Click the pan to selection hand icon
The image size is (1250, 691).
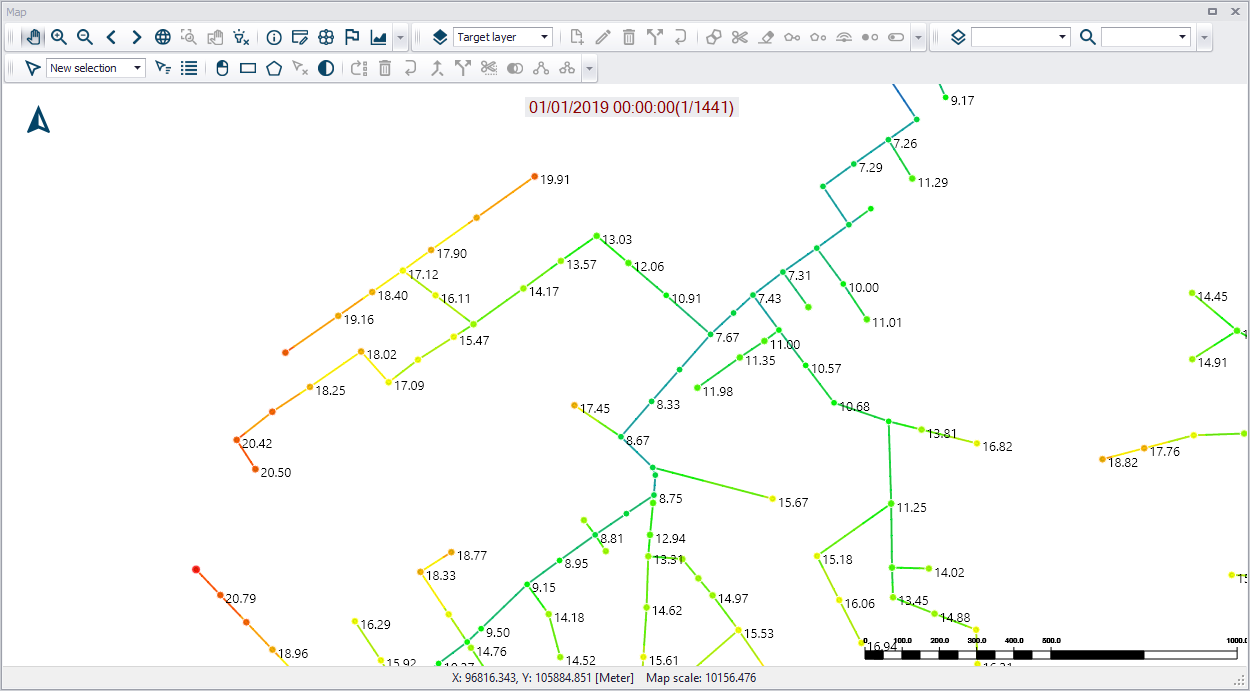215,37
